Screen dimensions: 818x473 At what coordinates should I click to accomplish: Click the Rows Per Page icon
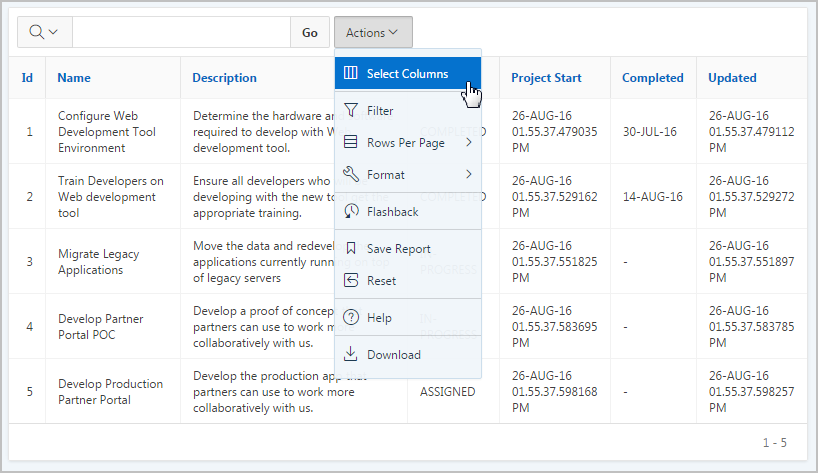350,142
